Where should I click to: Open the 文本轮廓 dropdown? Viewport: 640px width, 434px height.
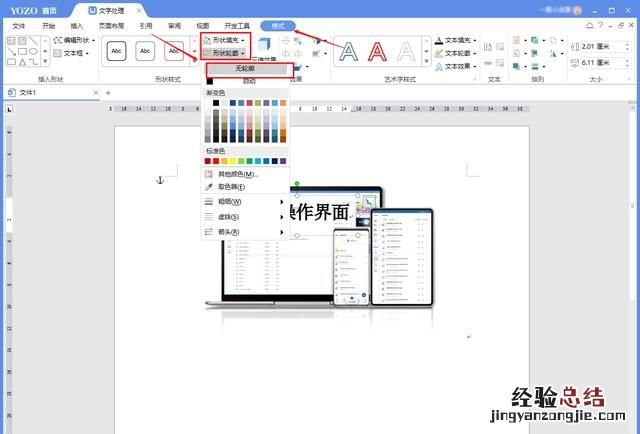click(456, 53)
